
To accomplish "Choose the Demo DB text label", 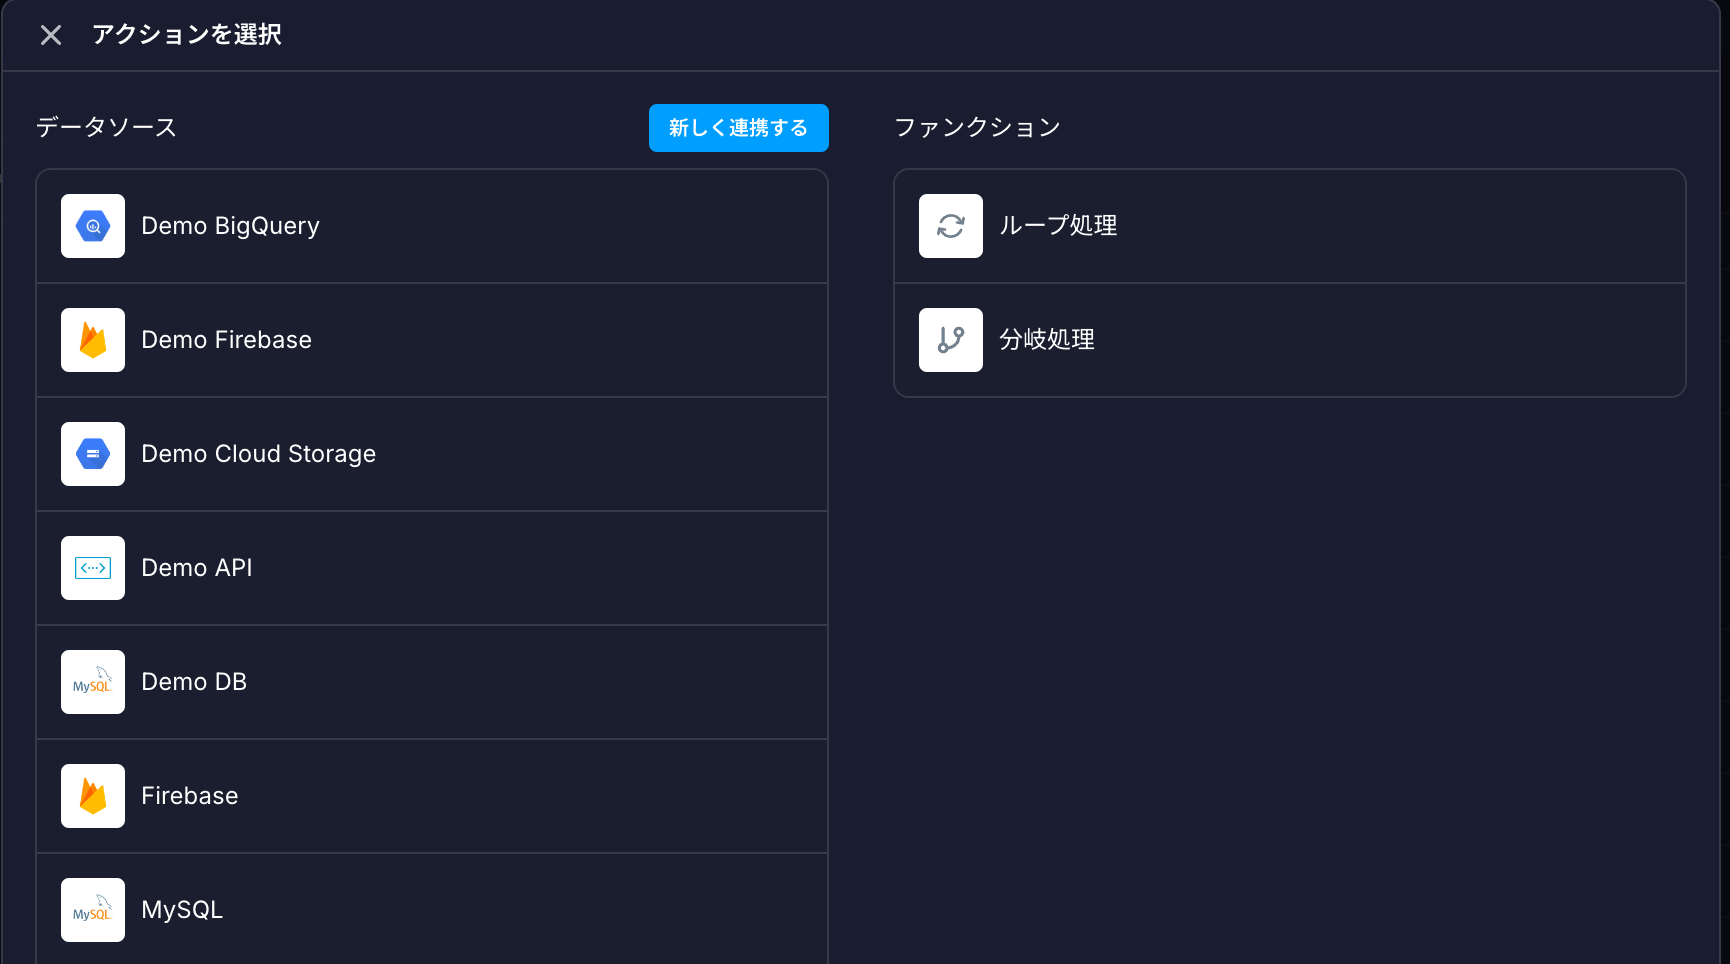I will click(x=194, y=682).
